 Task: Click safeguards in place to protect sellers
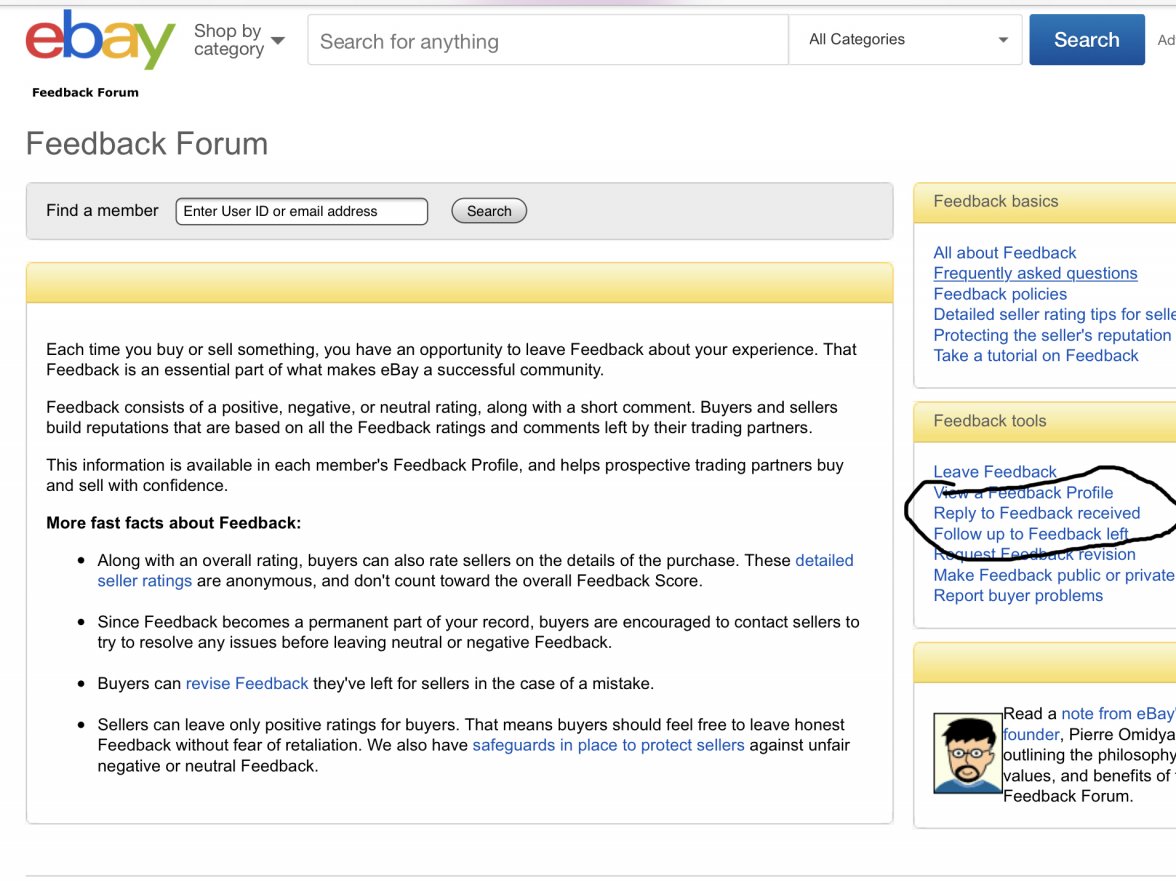tap(608, 745)
